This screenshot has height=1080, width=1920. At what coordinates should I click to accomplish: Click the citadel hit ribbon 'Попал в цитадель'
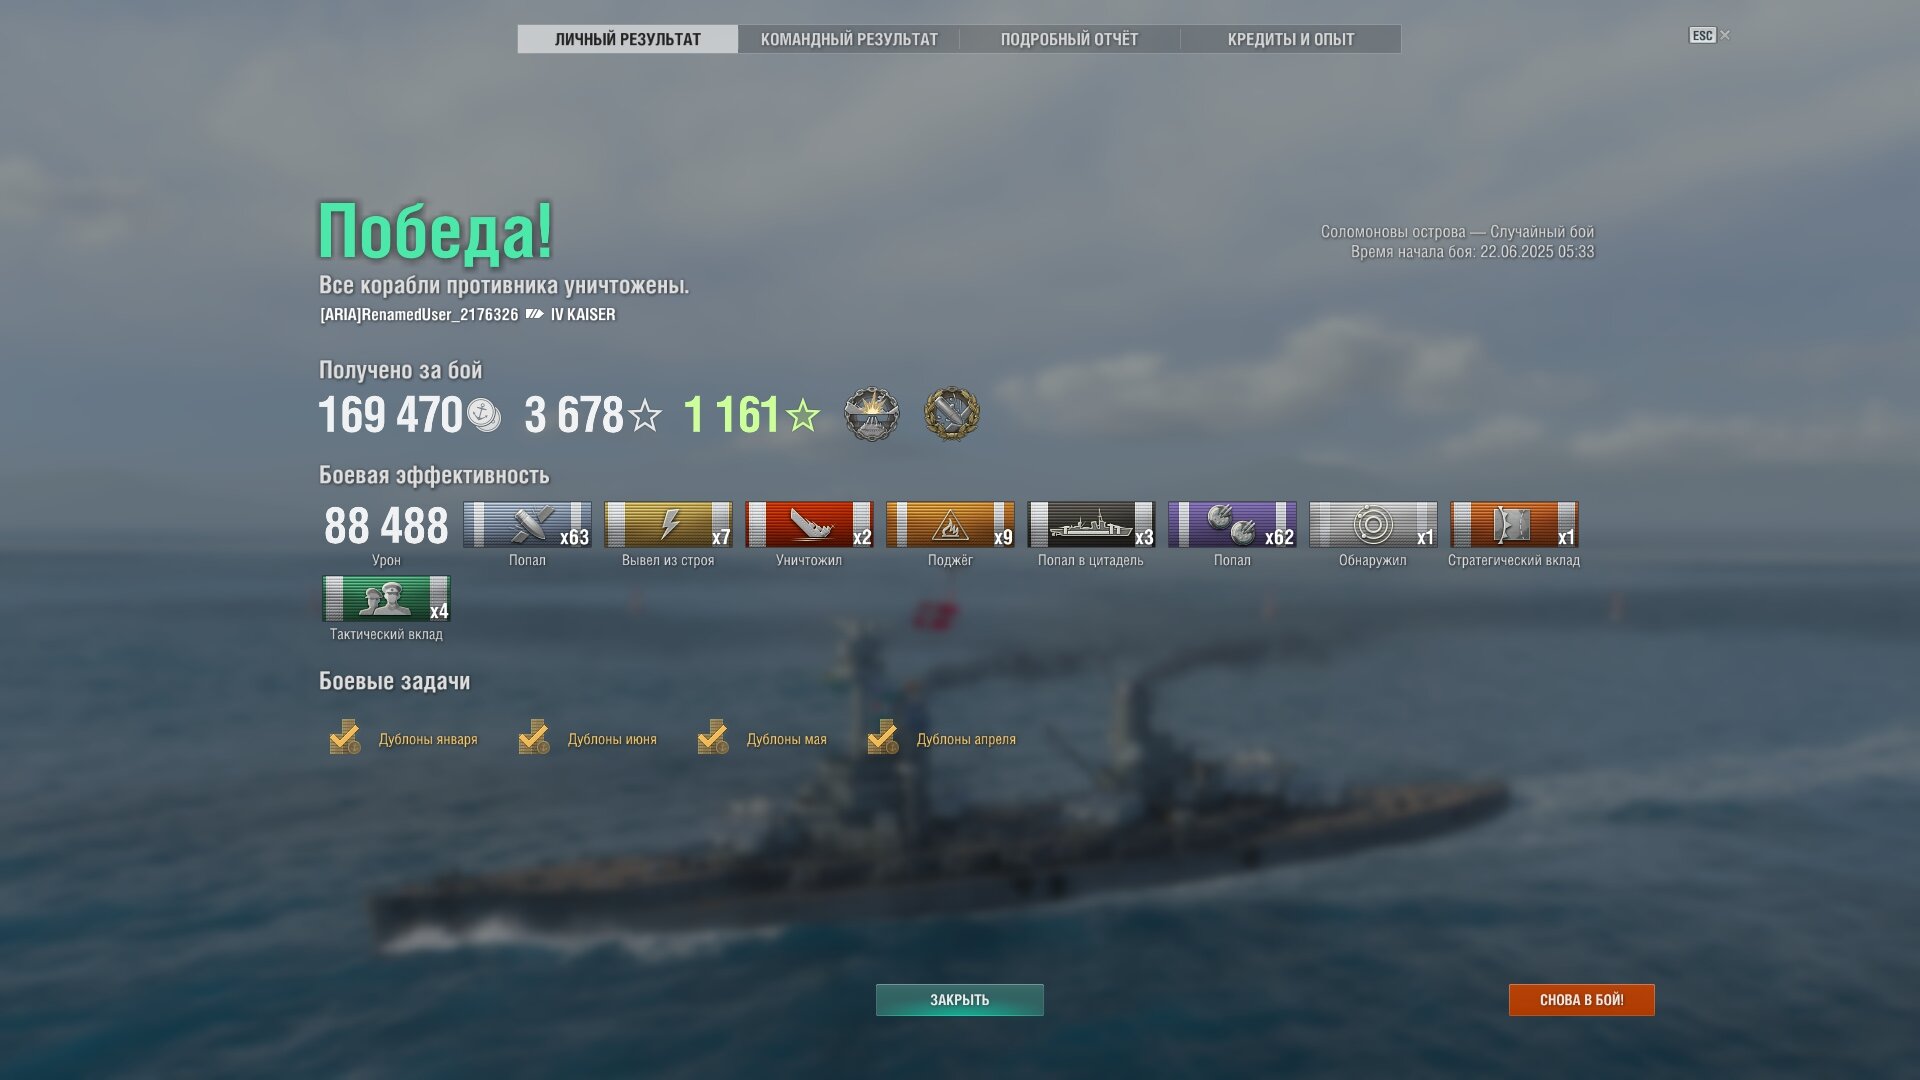tap(1091, 525)
